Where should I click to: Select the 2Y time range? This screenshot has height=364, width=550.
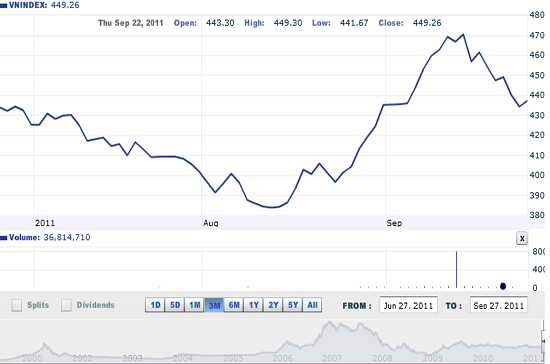[x=273, y=305]
